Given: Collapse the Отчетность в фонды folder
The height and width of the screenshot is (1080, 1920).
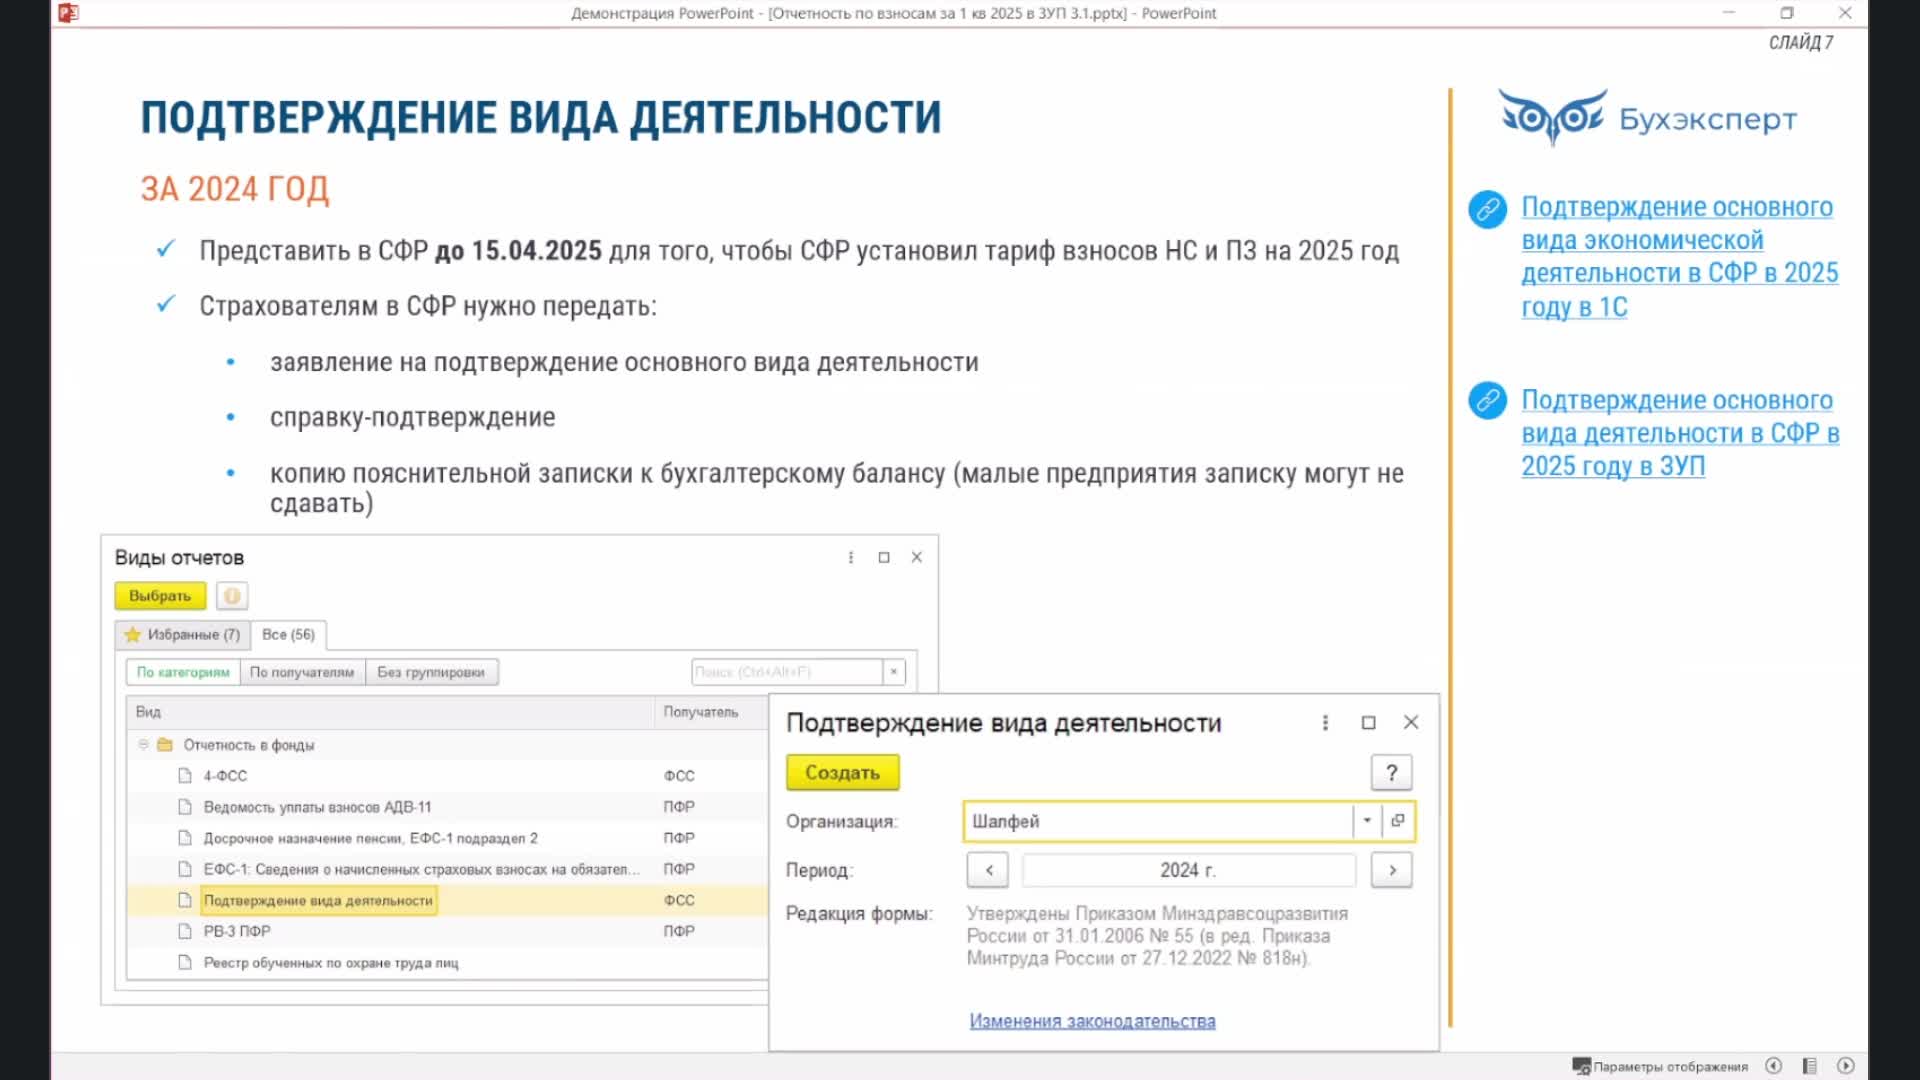Looking at the screenshot, I should pos(143,745).
